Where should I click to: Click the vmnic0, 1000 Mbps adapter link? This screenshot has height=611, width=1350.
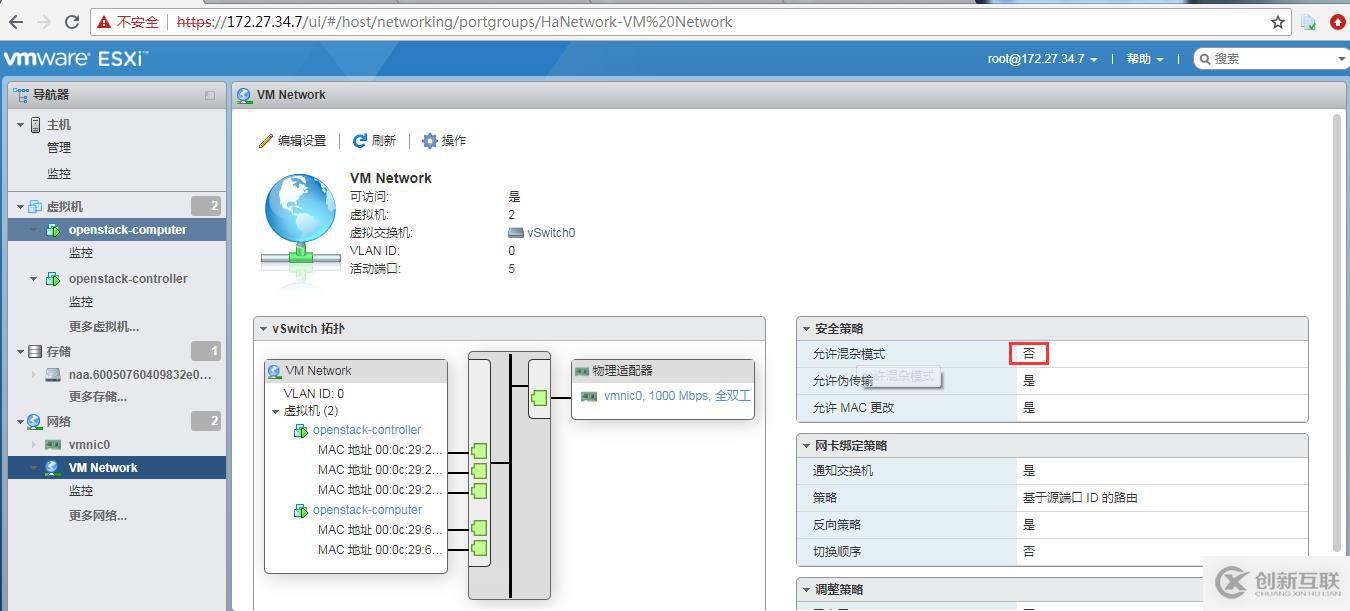tap(677, 396)
